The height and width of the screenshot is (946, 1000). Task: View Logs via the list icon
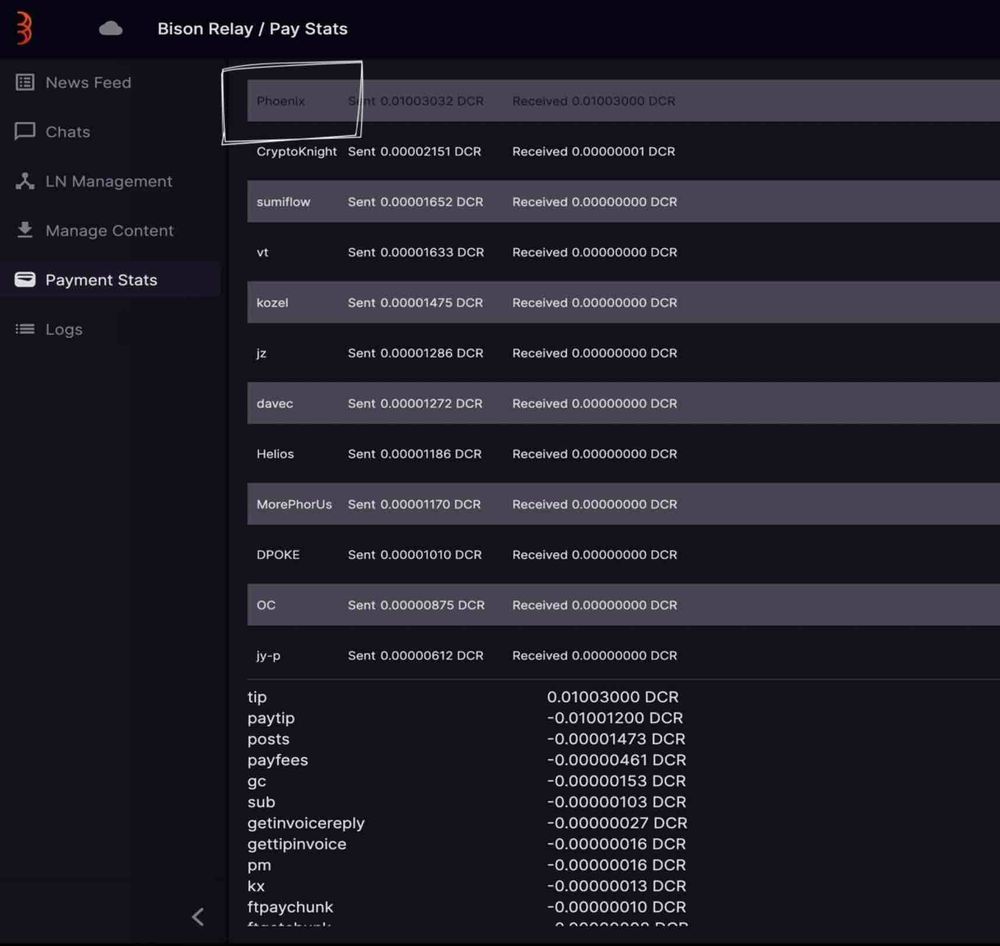pos(25,329)
